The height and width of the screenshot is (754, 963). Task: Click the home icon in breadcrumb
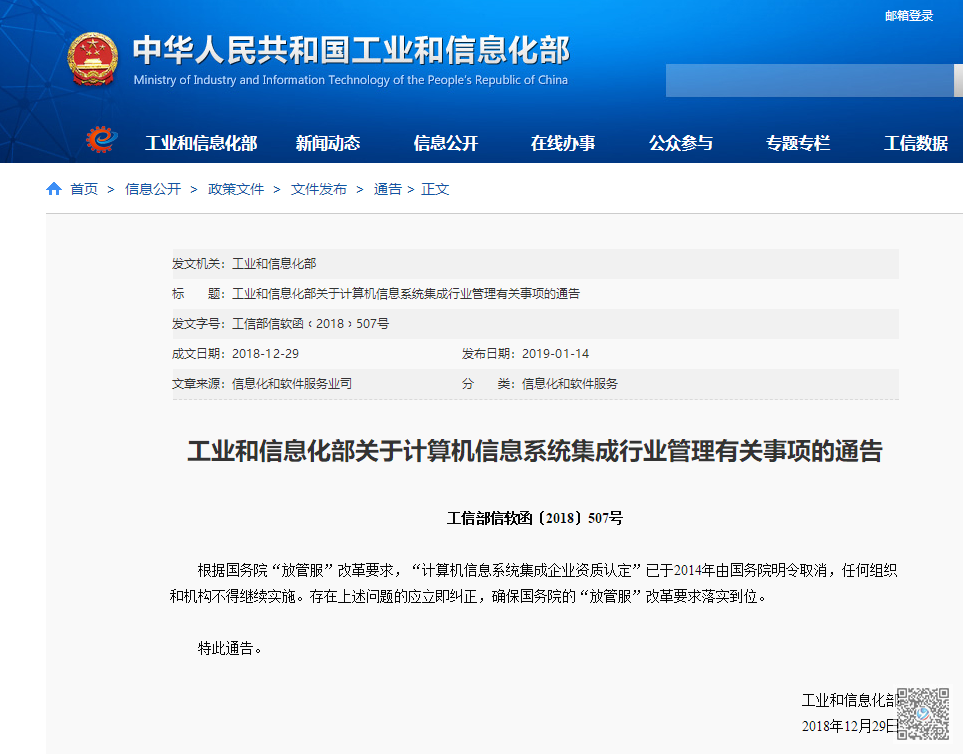[54, 189]
